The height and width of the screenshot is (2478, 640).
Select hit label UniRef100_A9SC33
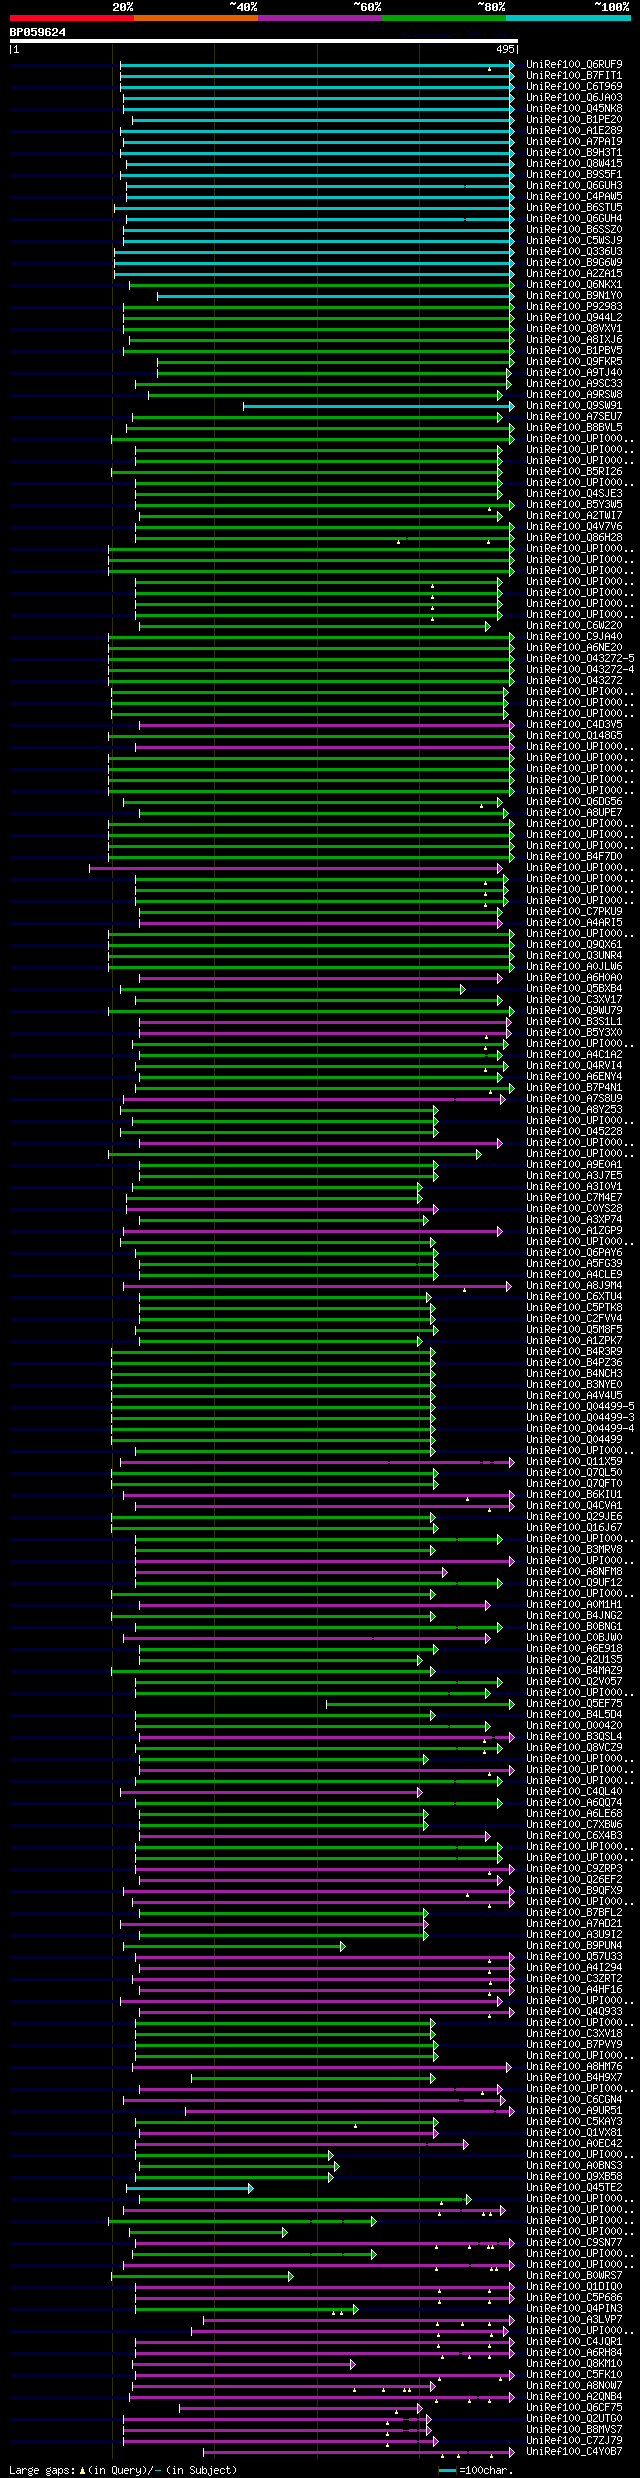tap(574, 384)
